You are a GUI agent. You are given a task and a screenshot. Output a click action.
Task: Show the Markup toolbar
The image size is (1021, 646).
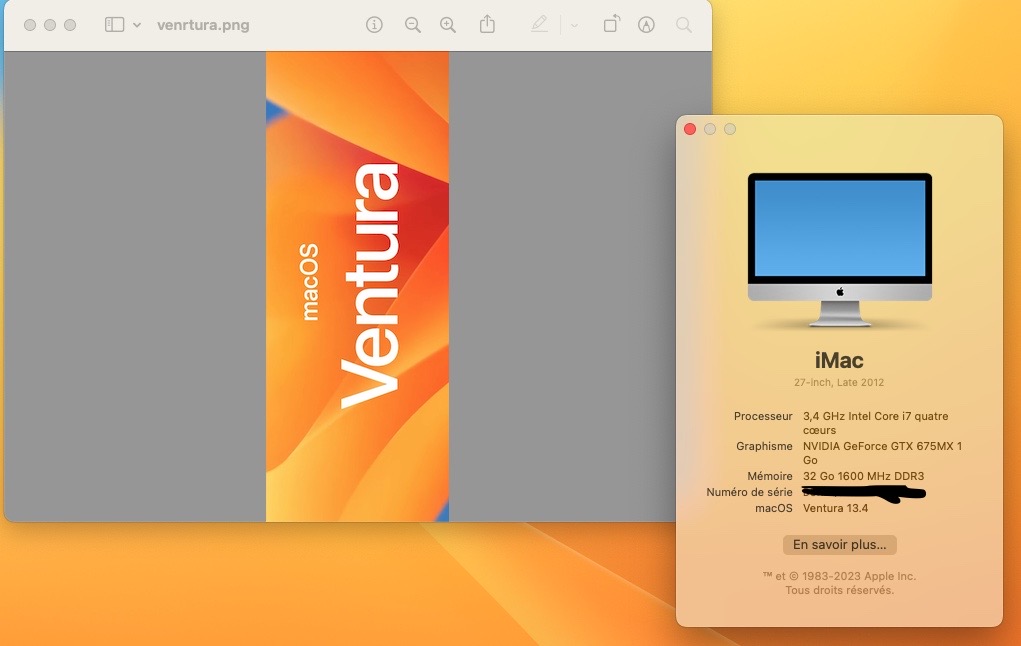tap(646, 25)
